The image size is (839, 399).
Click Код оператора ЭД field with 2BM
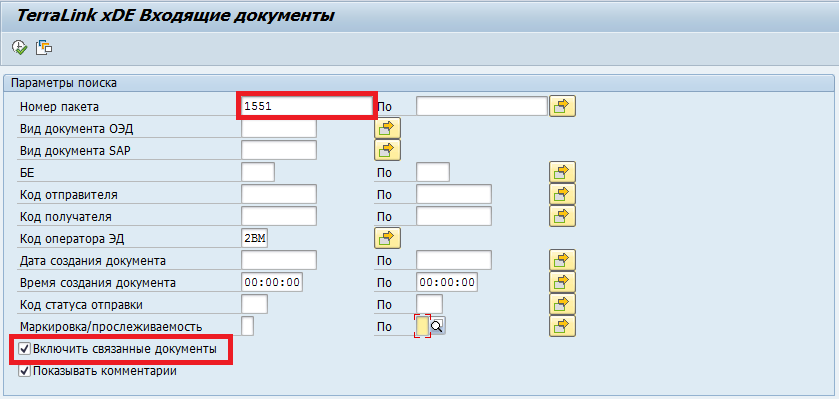click(x=255, y=239)
